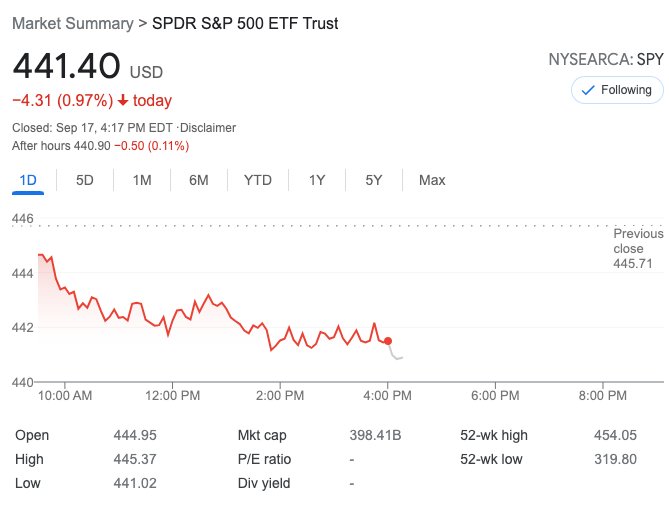Click the 441.40 current price value

pyautogui.click(x=66, y=68)
